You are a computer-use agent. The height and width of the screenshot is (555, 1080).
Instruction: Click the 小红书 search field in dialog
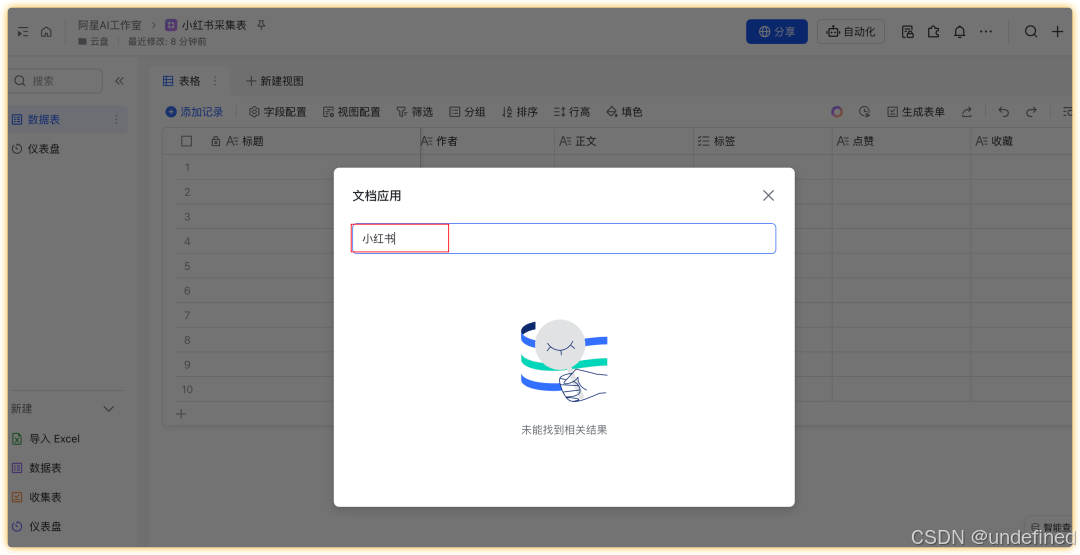563,238
